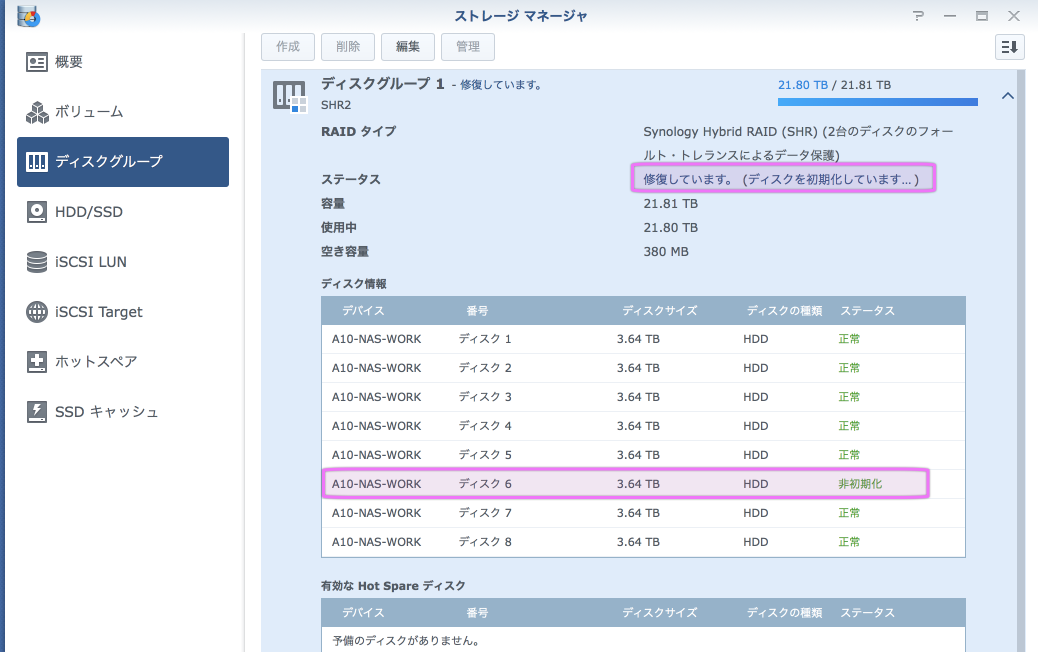Click the iSCSI LUN database icon
Viewport: 1038px width, 652px height.
[37, 262]
